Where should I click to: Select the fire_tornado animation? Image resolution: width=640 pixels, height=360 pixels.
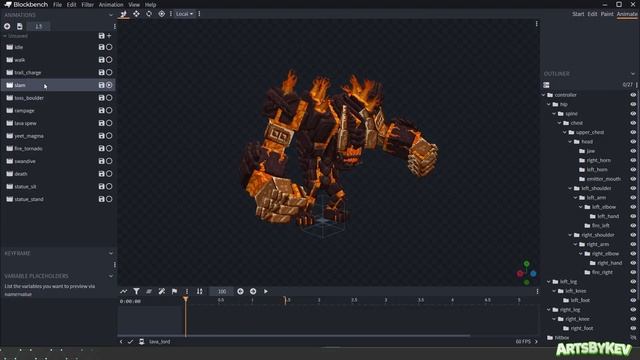tap(58, 149)
